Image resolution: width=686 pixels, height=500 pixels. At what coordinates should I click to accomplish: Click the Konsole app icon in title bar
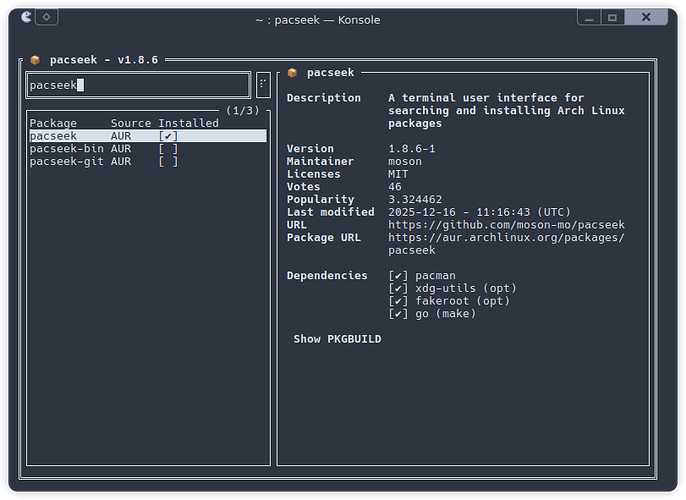[x=26, y=17]
